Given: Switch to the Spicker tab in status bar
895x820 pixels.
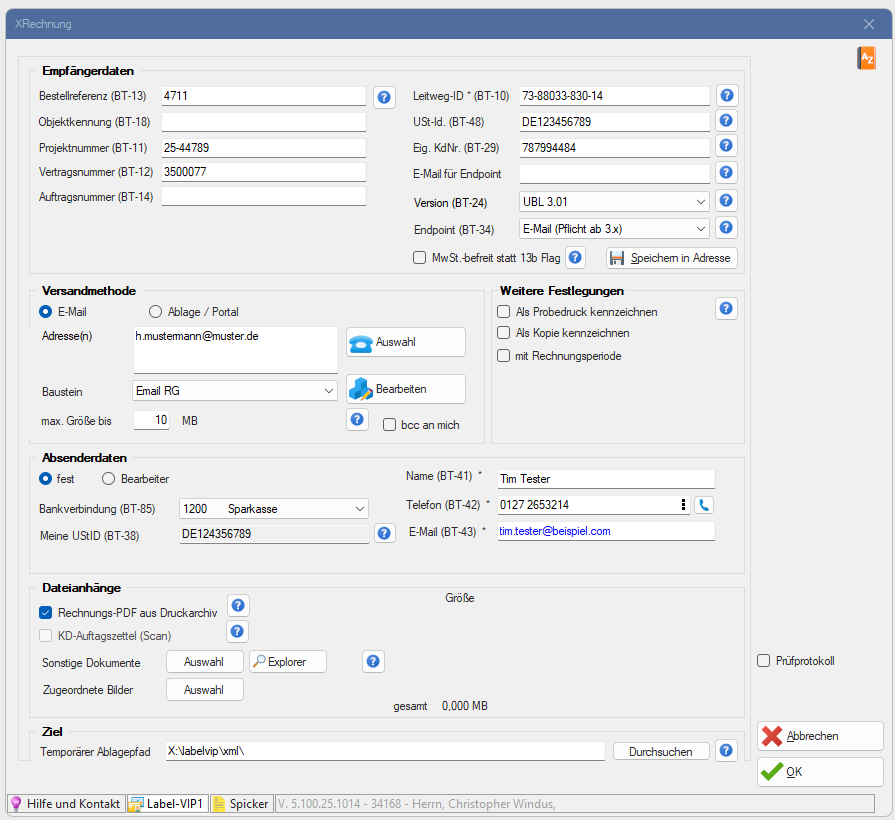Looking at the screenshot, I should pyautogui.click(x=240, y=804).
